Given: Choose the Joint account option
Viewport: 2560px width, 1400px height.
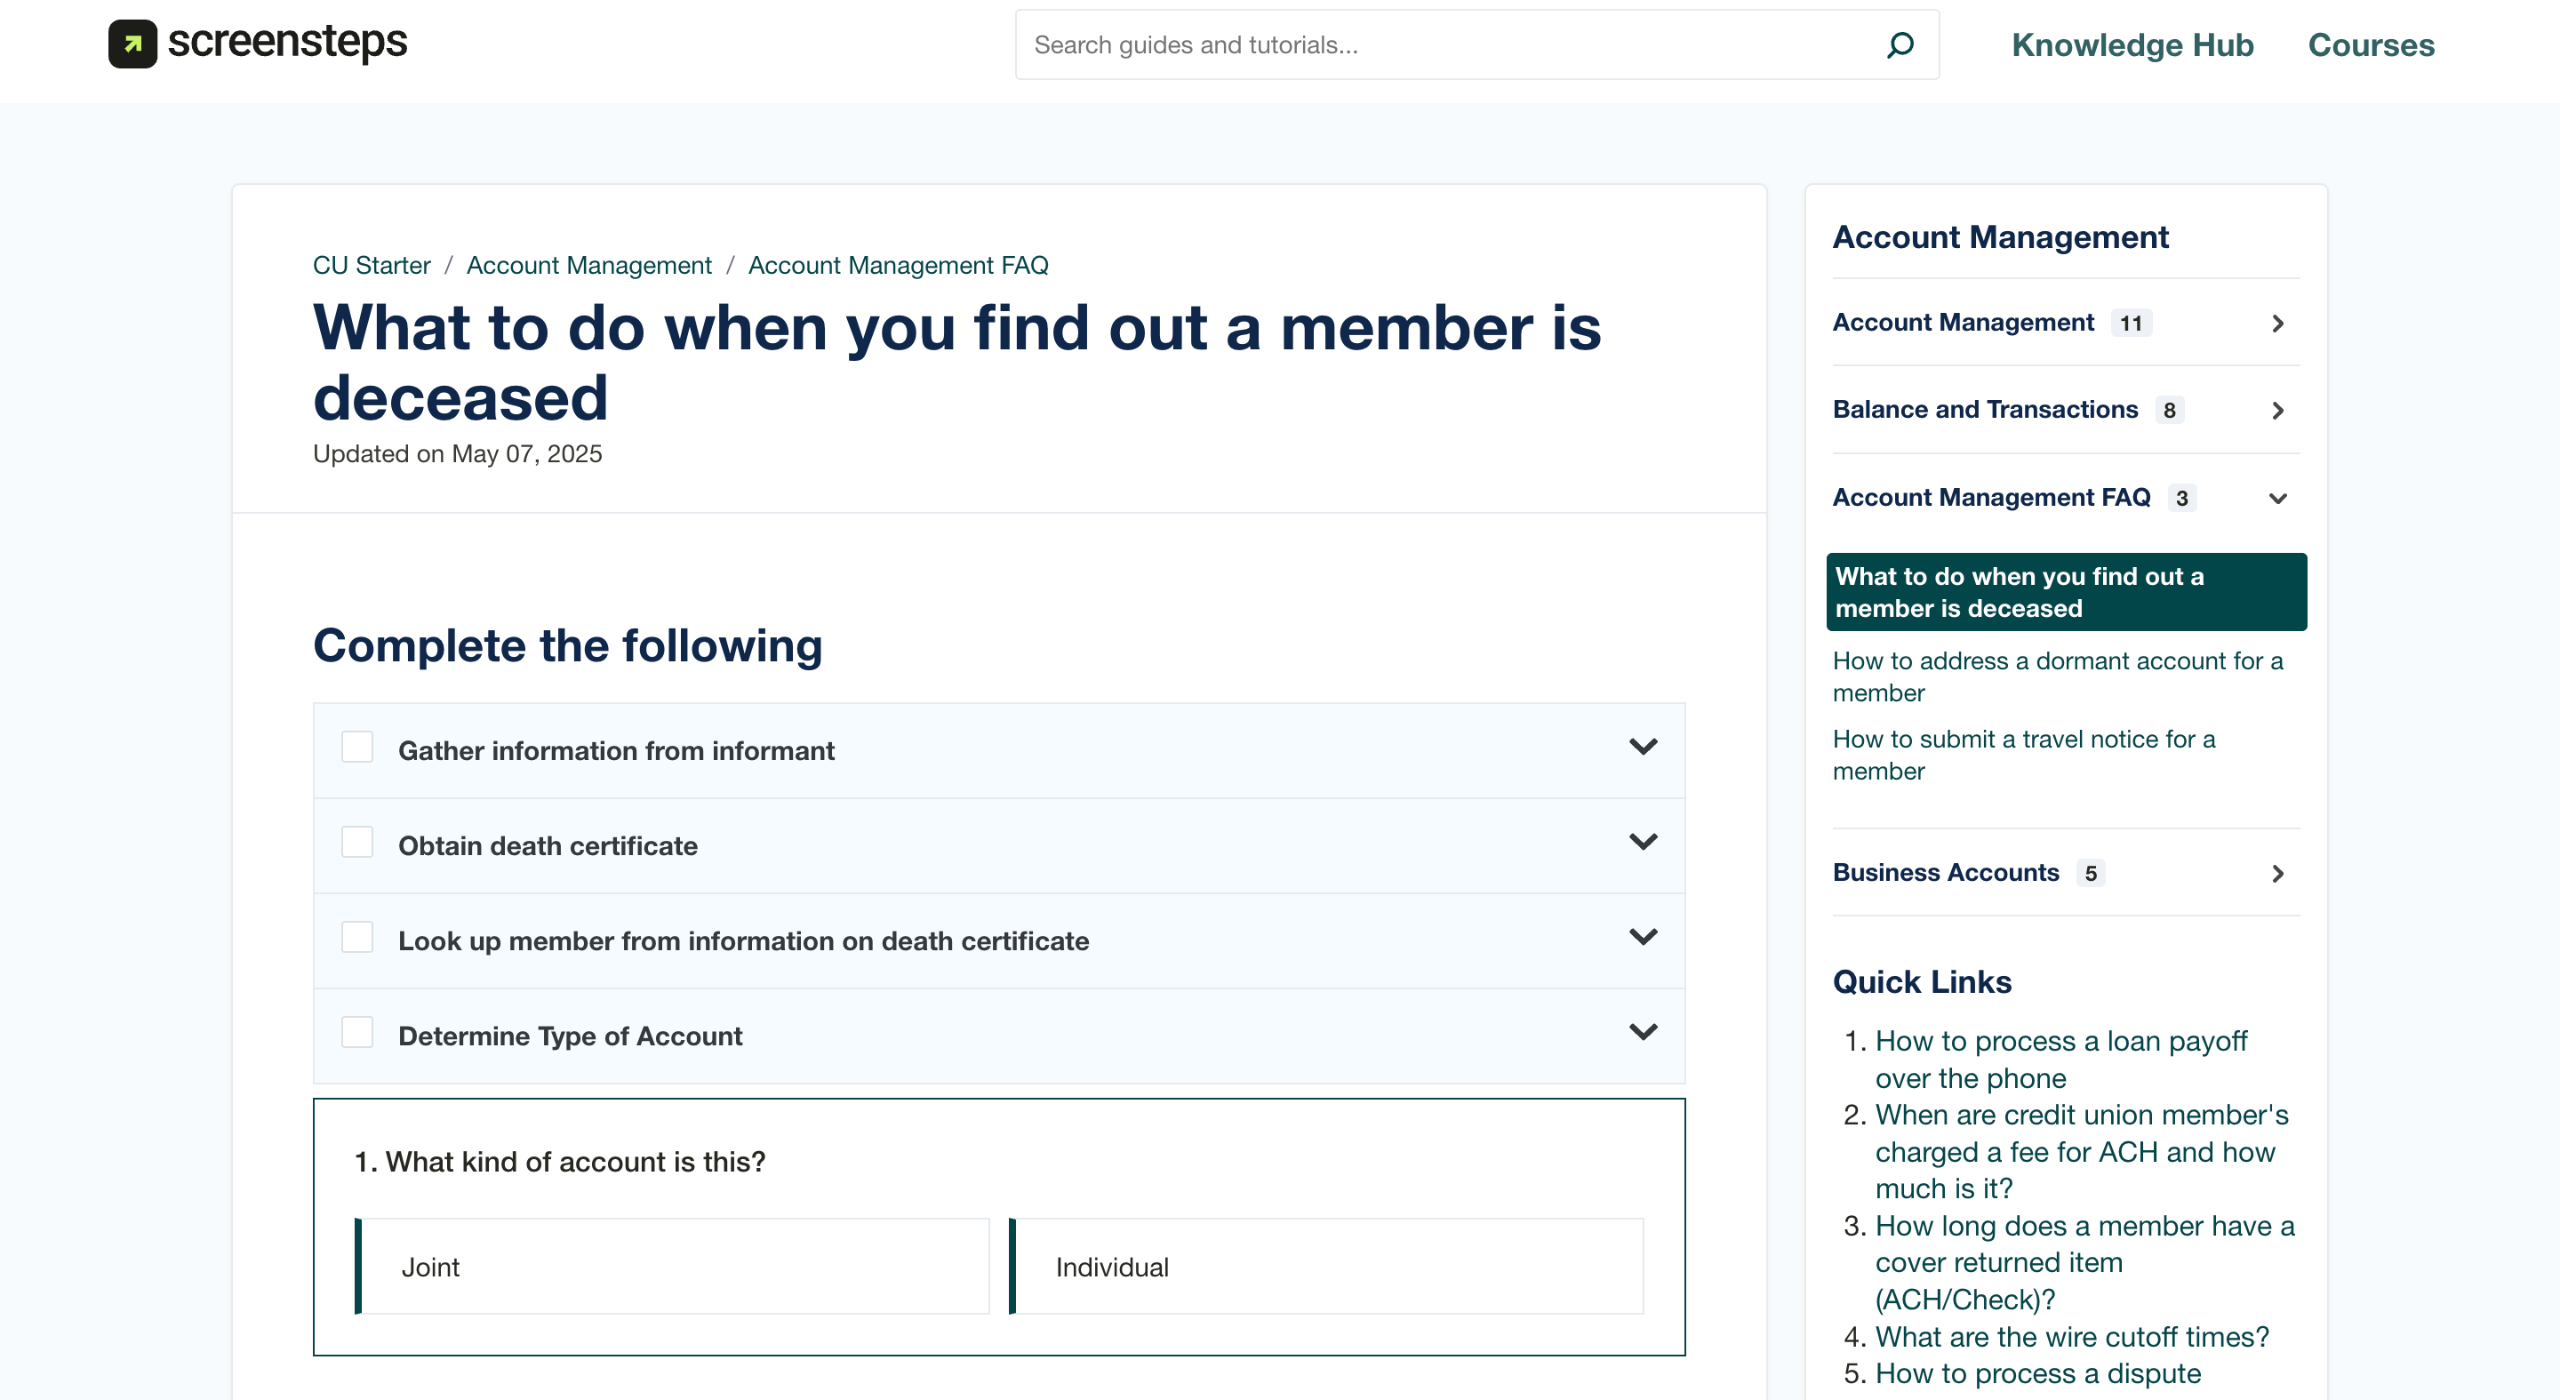Looking at the screenshot, I should click(x=672, y=1266).
